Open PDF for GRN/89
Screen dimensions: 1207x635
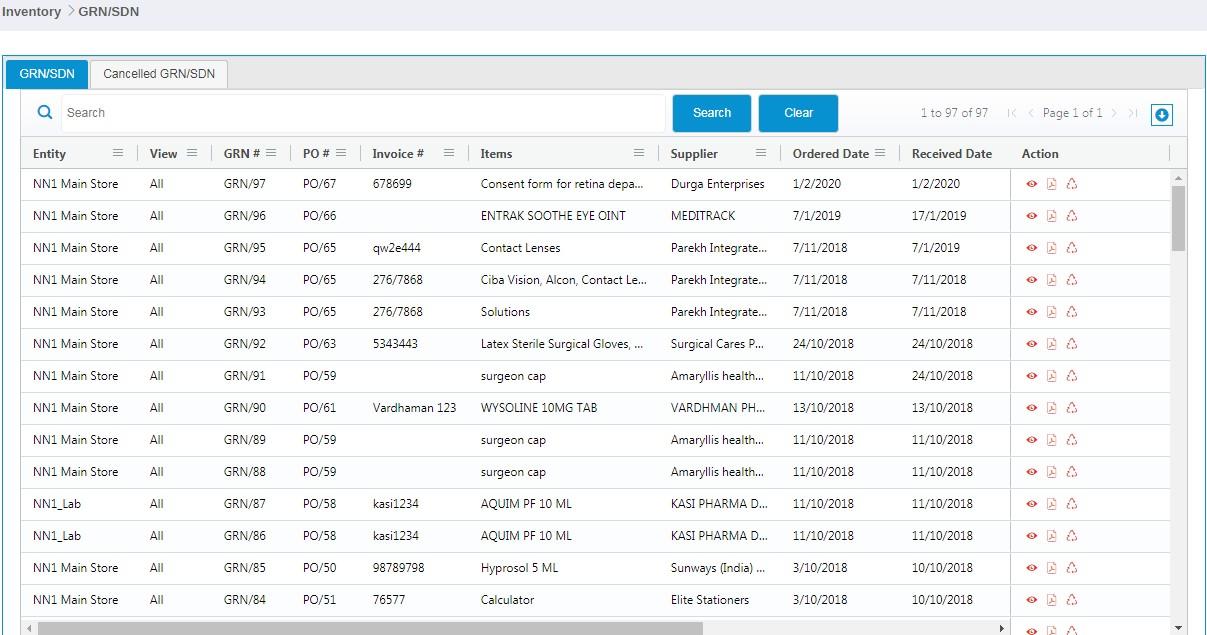pyautogui.click(x=1052, y=440)
